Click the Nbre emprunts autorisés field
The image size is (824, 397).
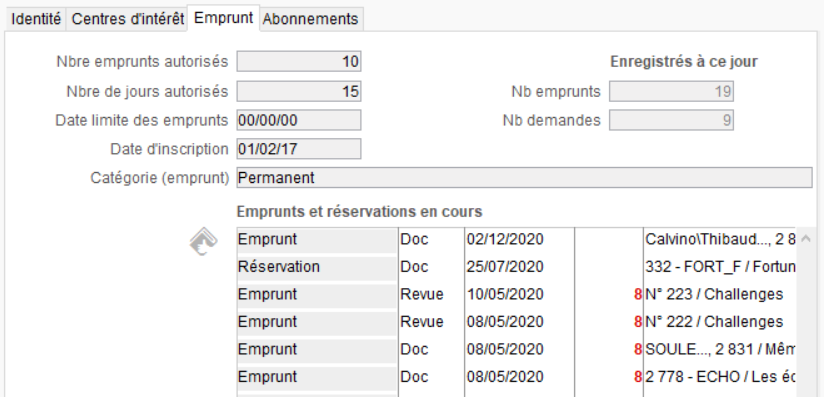tap(298, 62)
